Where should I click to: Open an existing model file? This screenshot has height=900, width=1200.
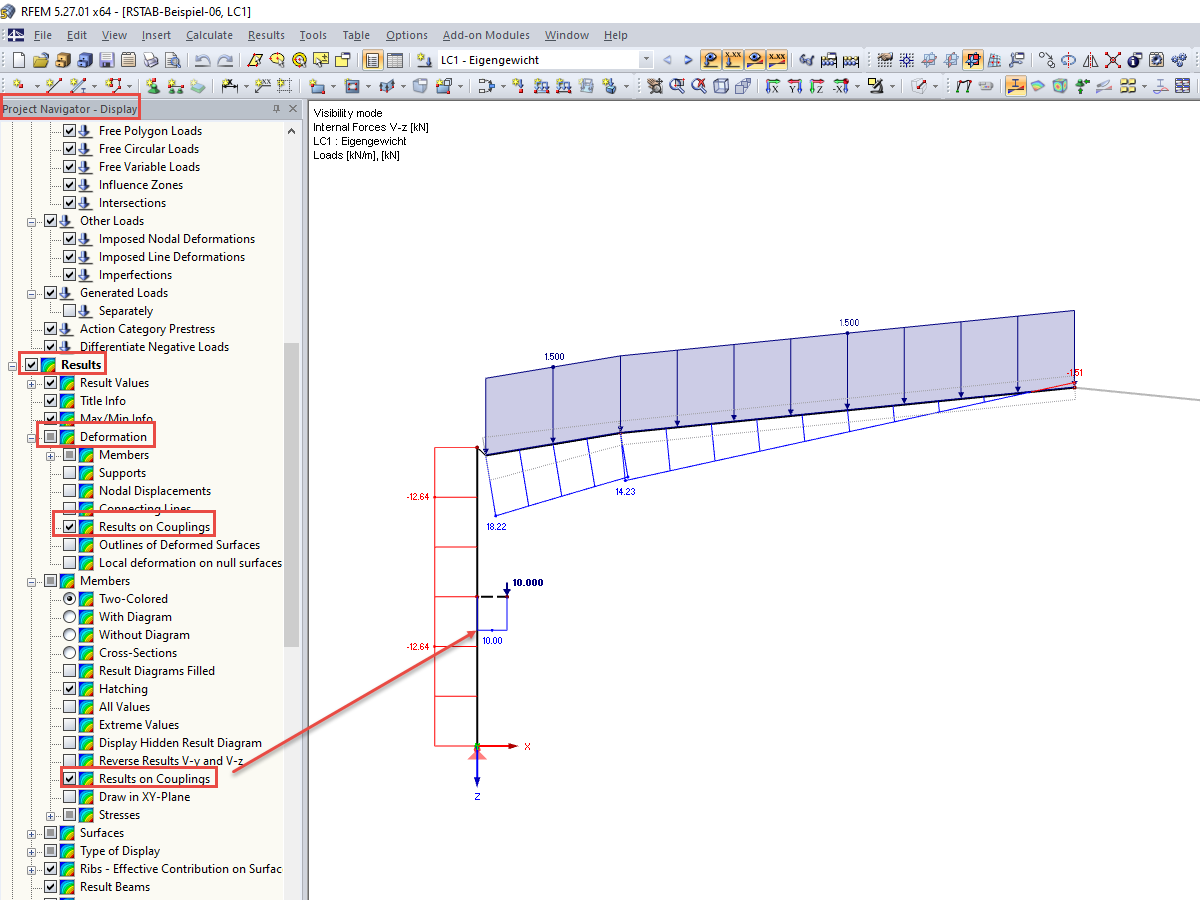(x=39, y=59)
